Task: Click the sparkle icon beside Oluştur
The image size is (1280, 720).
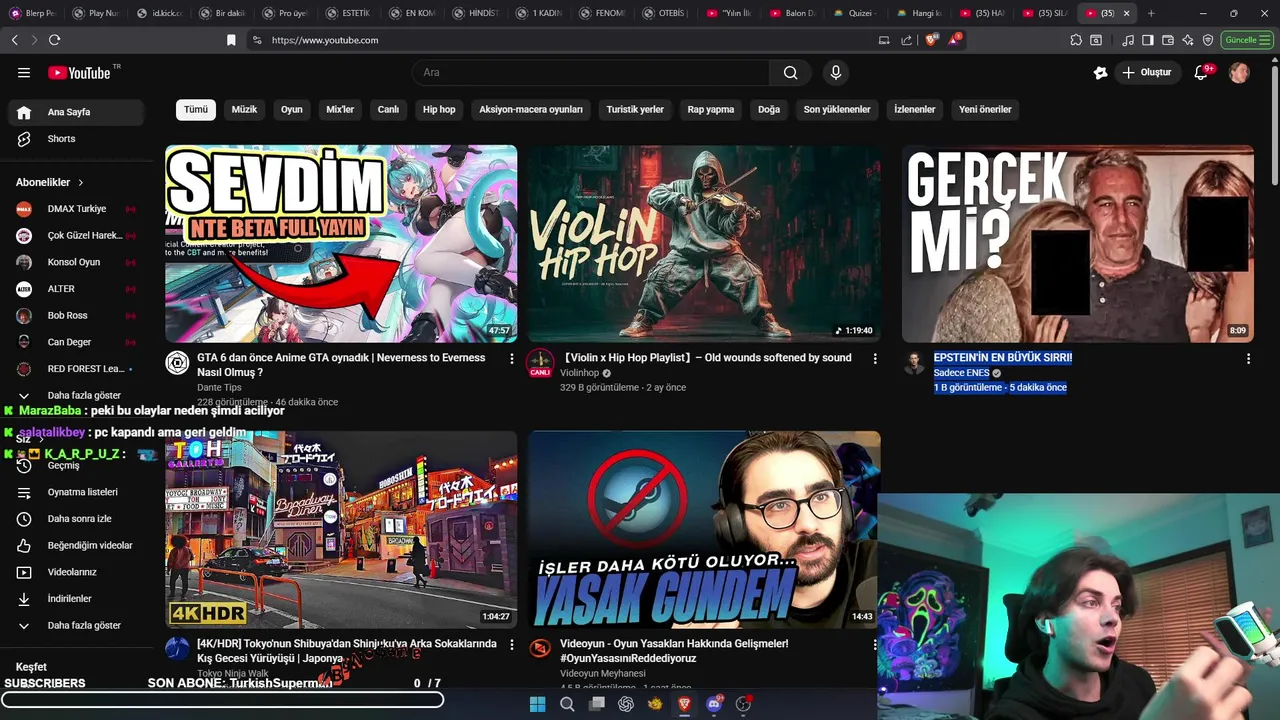Action: tap(1100, 72)
